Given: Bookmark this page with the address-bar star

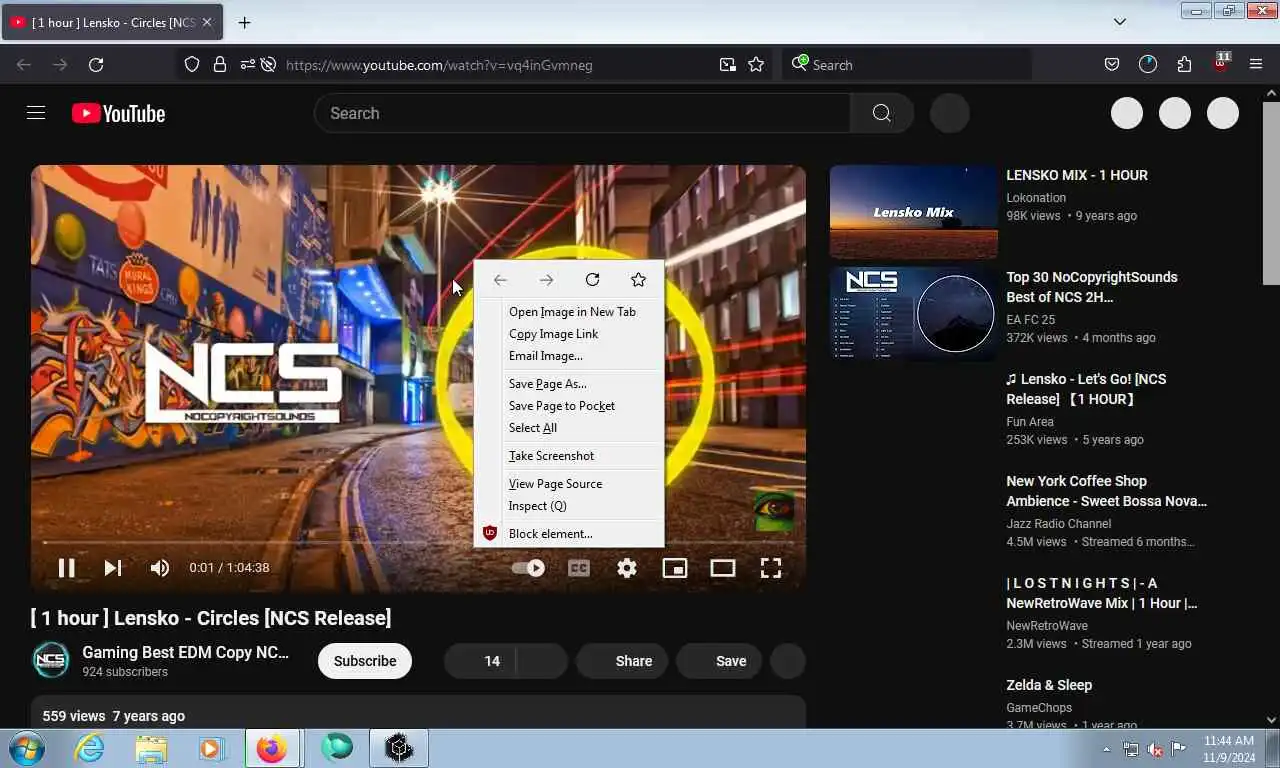Looking at the screenshot, I should click(756, 65).
